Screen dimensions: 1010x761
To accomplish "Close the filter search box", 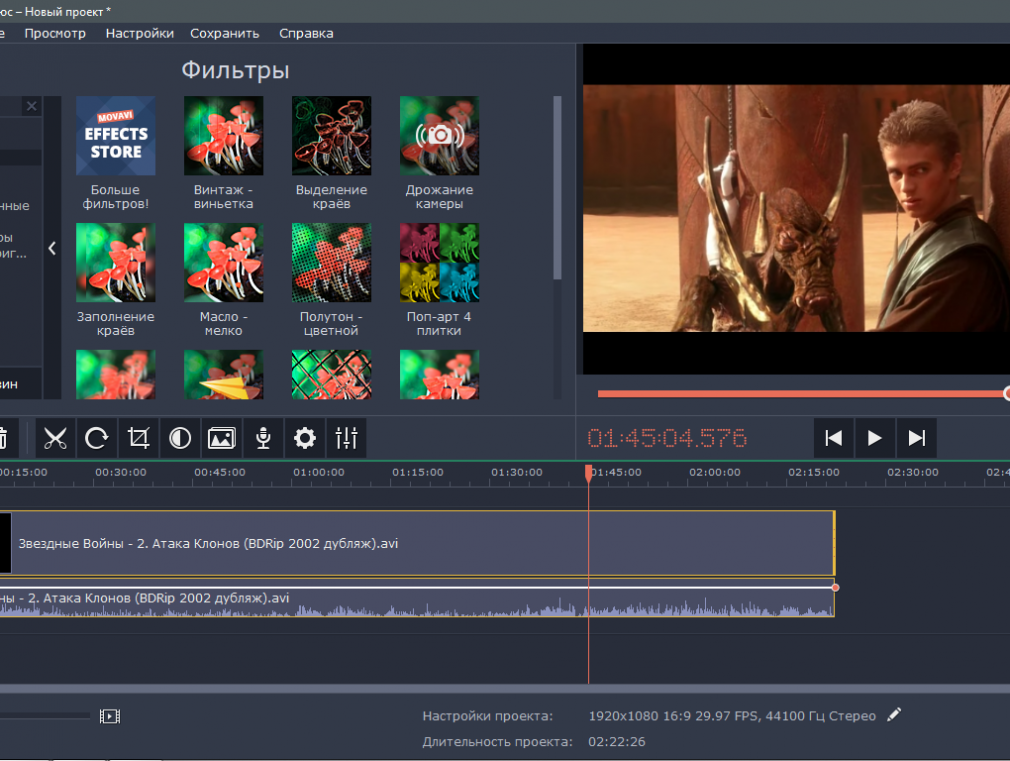I will coord(32,106).
